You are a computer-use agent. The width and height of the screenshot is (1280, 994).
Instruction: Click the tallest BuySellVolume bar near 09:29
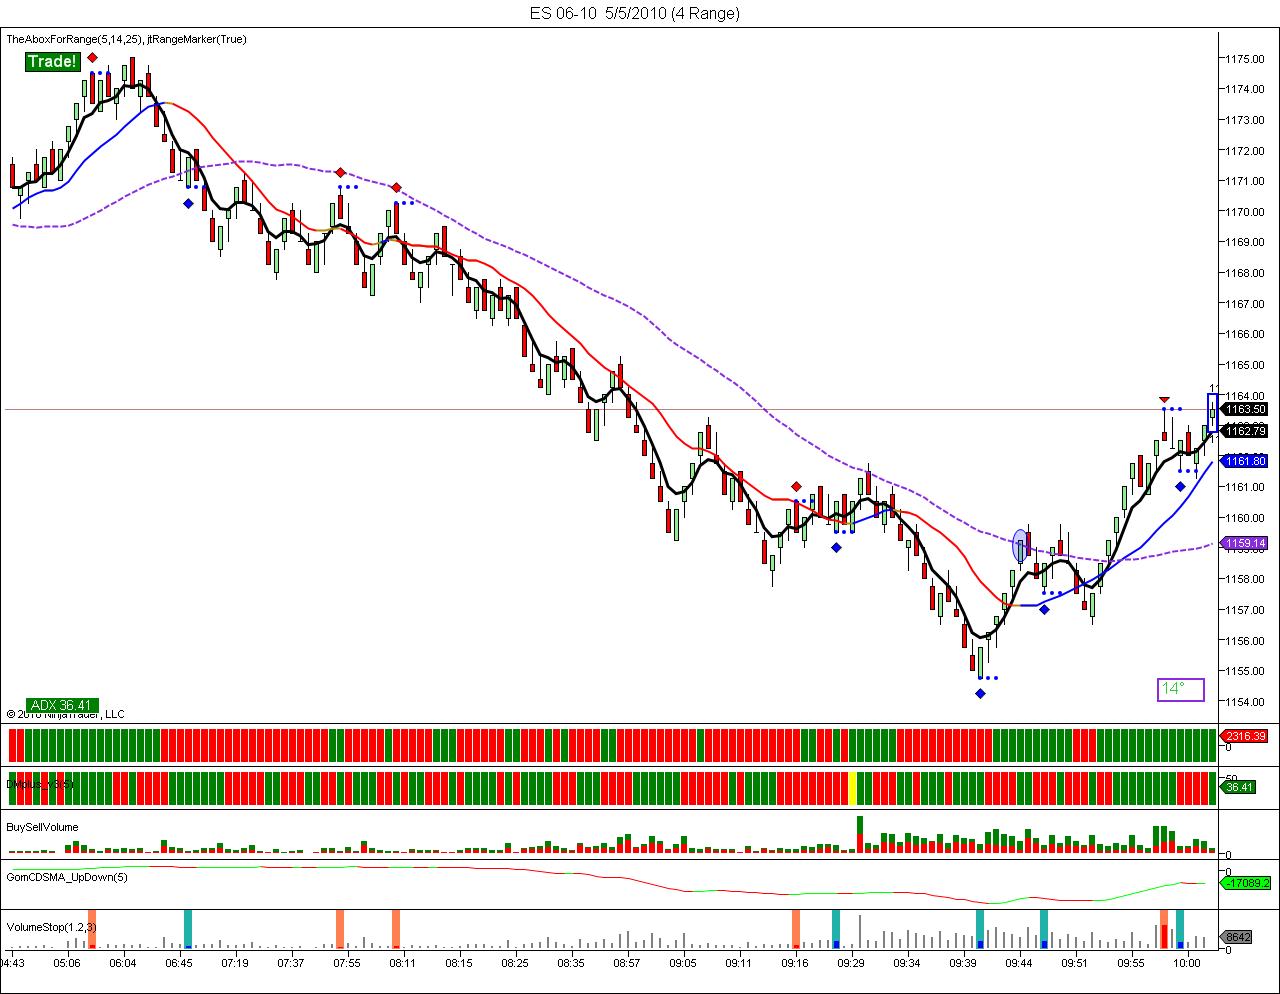click(860, 834)
